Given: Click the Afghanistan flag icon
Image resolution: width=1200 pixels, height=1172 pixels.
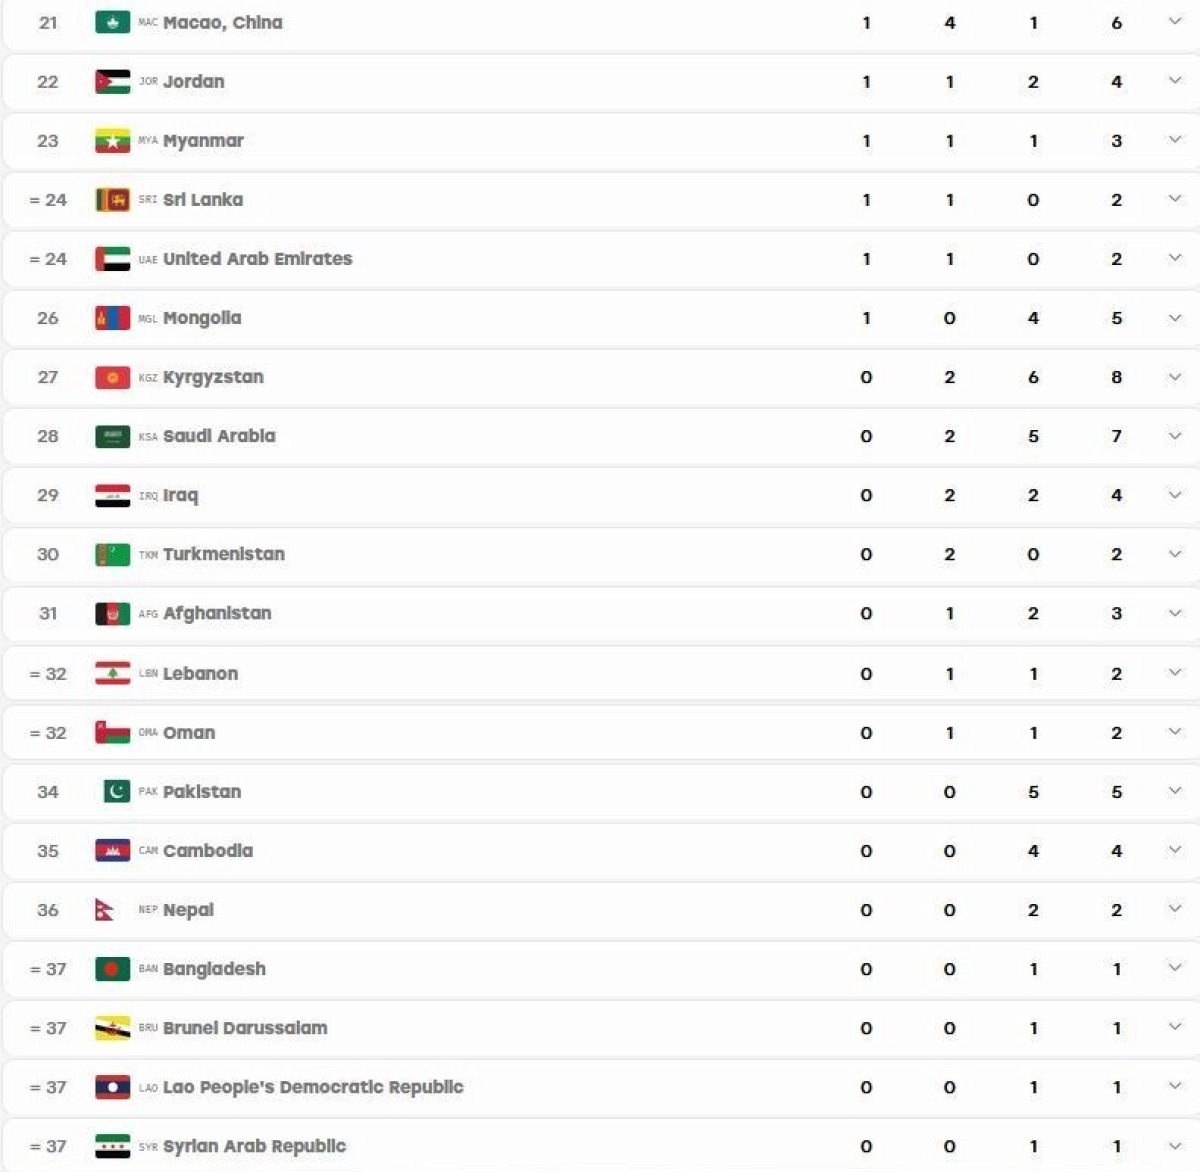Looking at the screenshot, I should pos(112,613).
